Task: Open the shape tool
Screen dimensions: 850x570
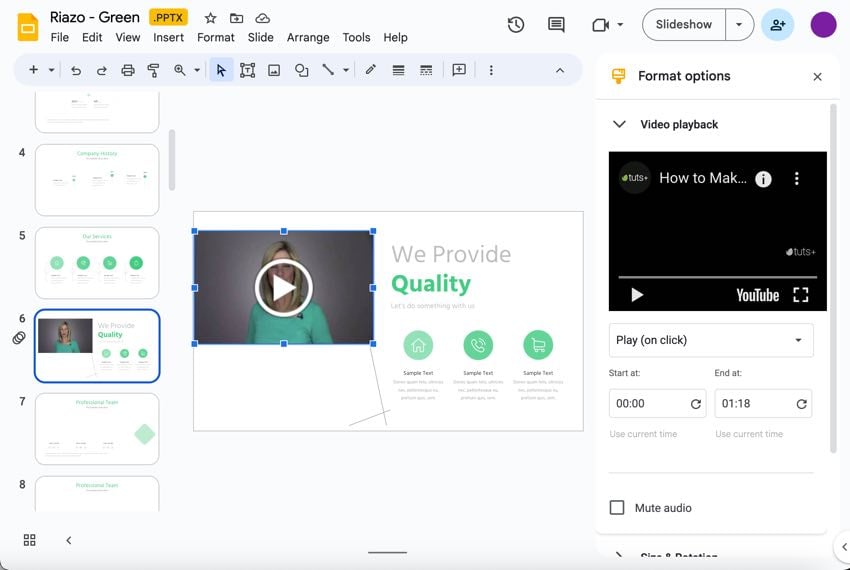Action: (301, 70)
